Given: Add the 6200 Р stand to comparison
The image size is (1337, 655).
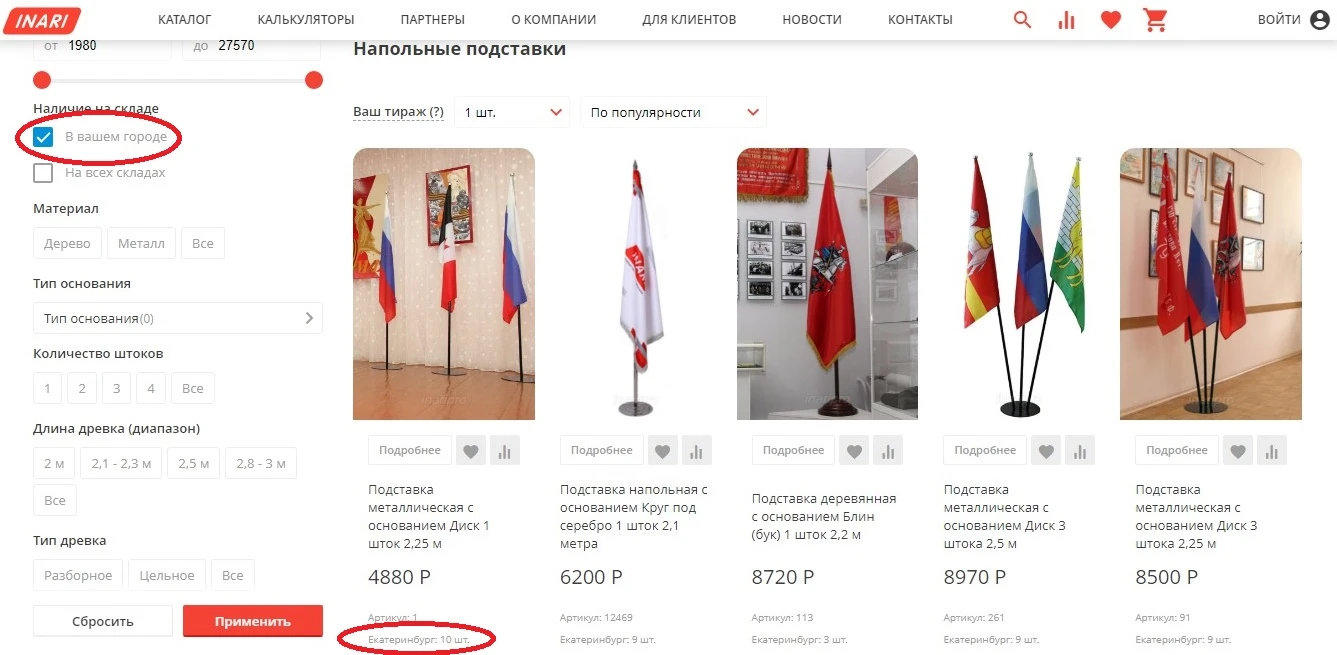Looking at the screenshot, I should click(x=697, y=451).
